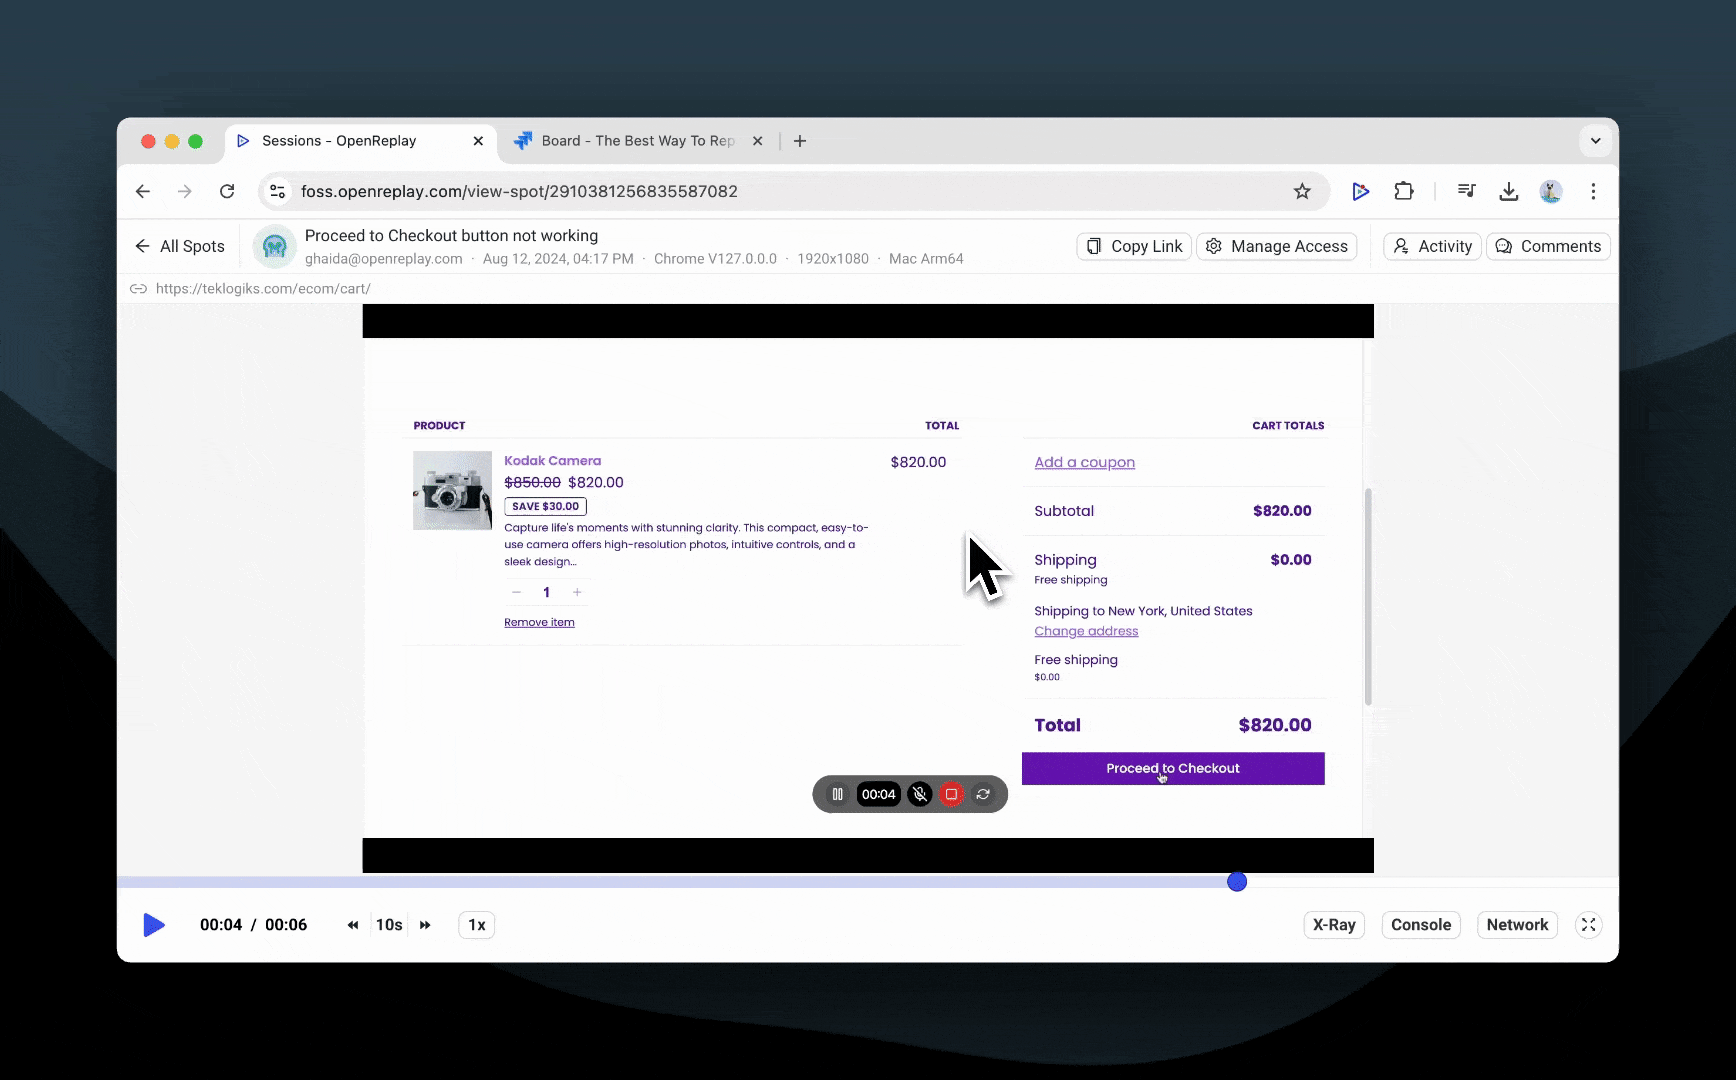This screenshot has width=1736, height=1080.
Task: Decrease quantity with minus button
Action: coord(516,592)
